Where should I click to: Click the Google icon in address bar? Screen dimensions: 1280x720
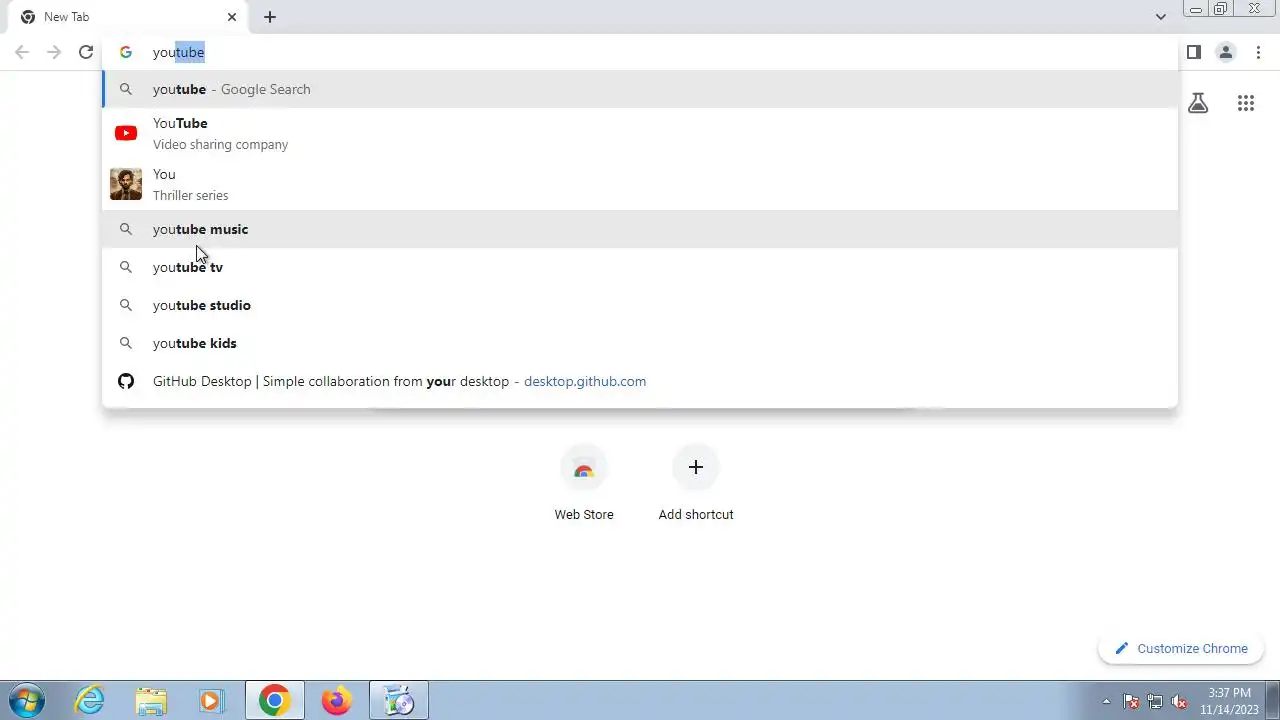pyautogui.click(x=126, y=52)
